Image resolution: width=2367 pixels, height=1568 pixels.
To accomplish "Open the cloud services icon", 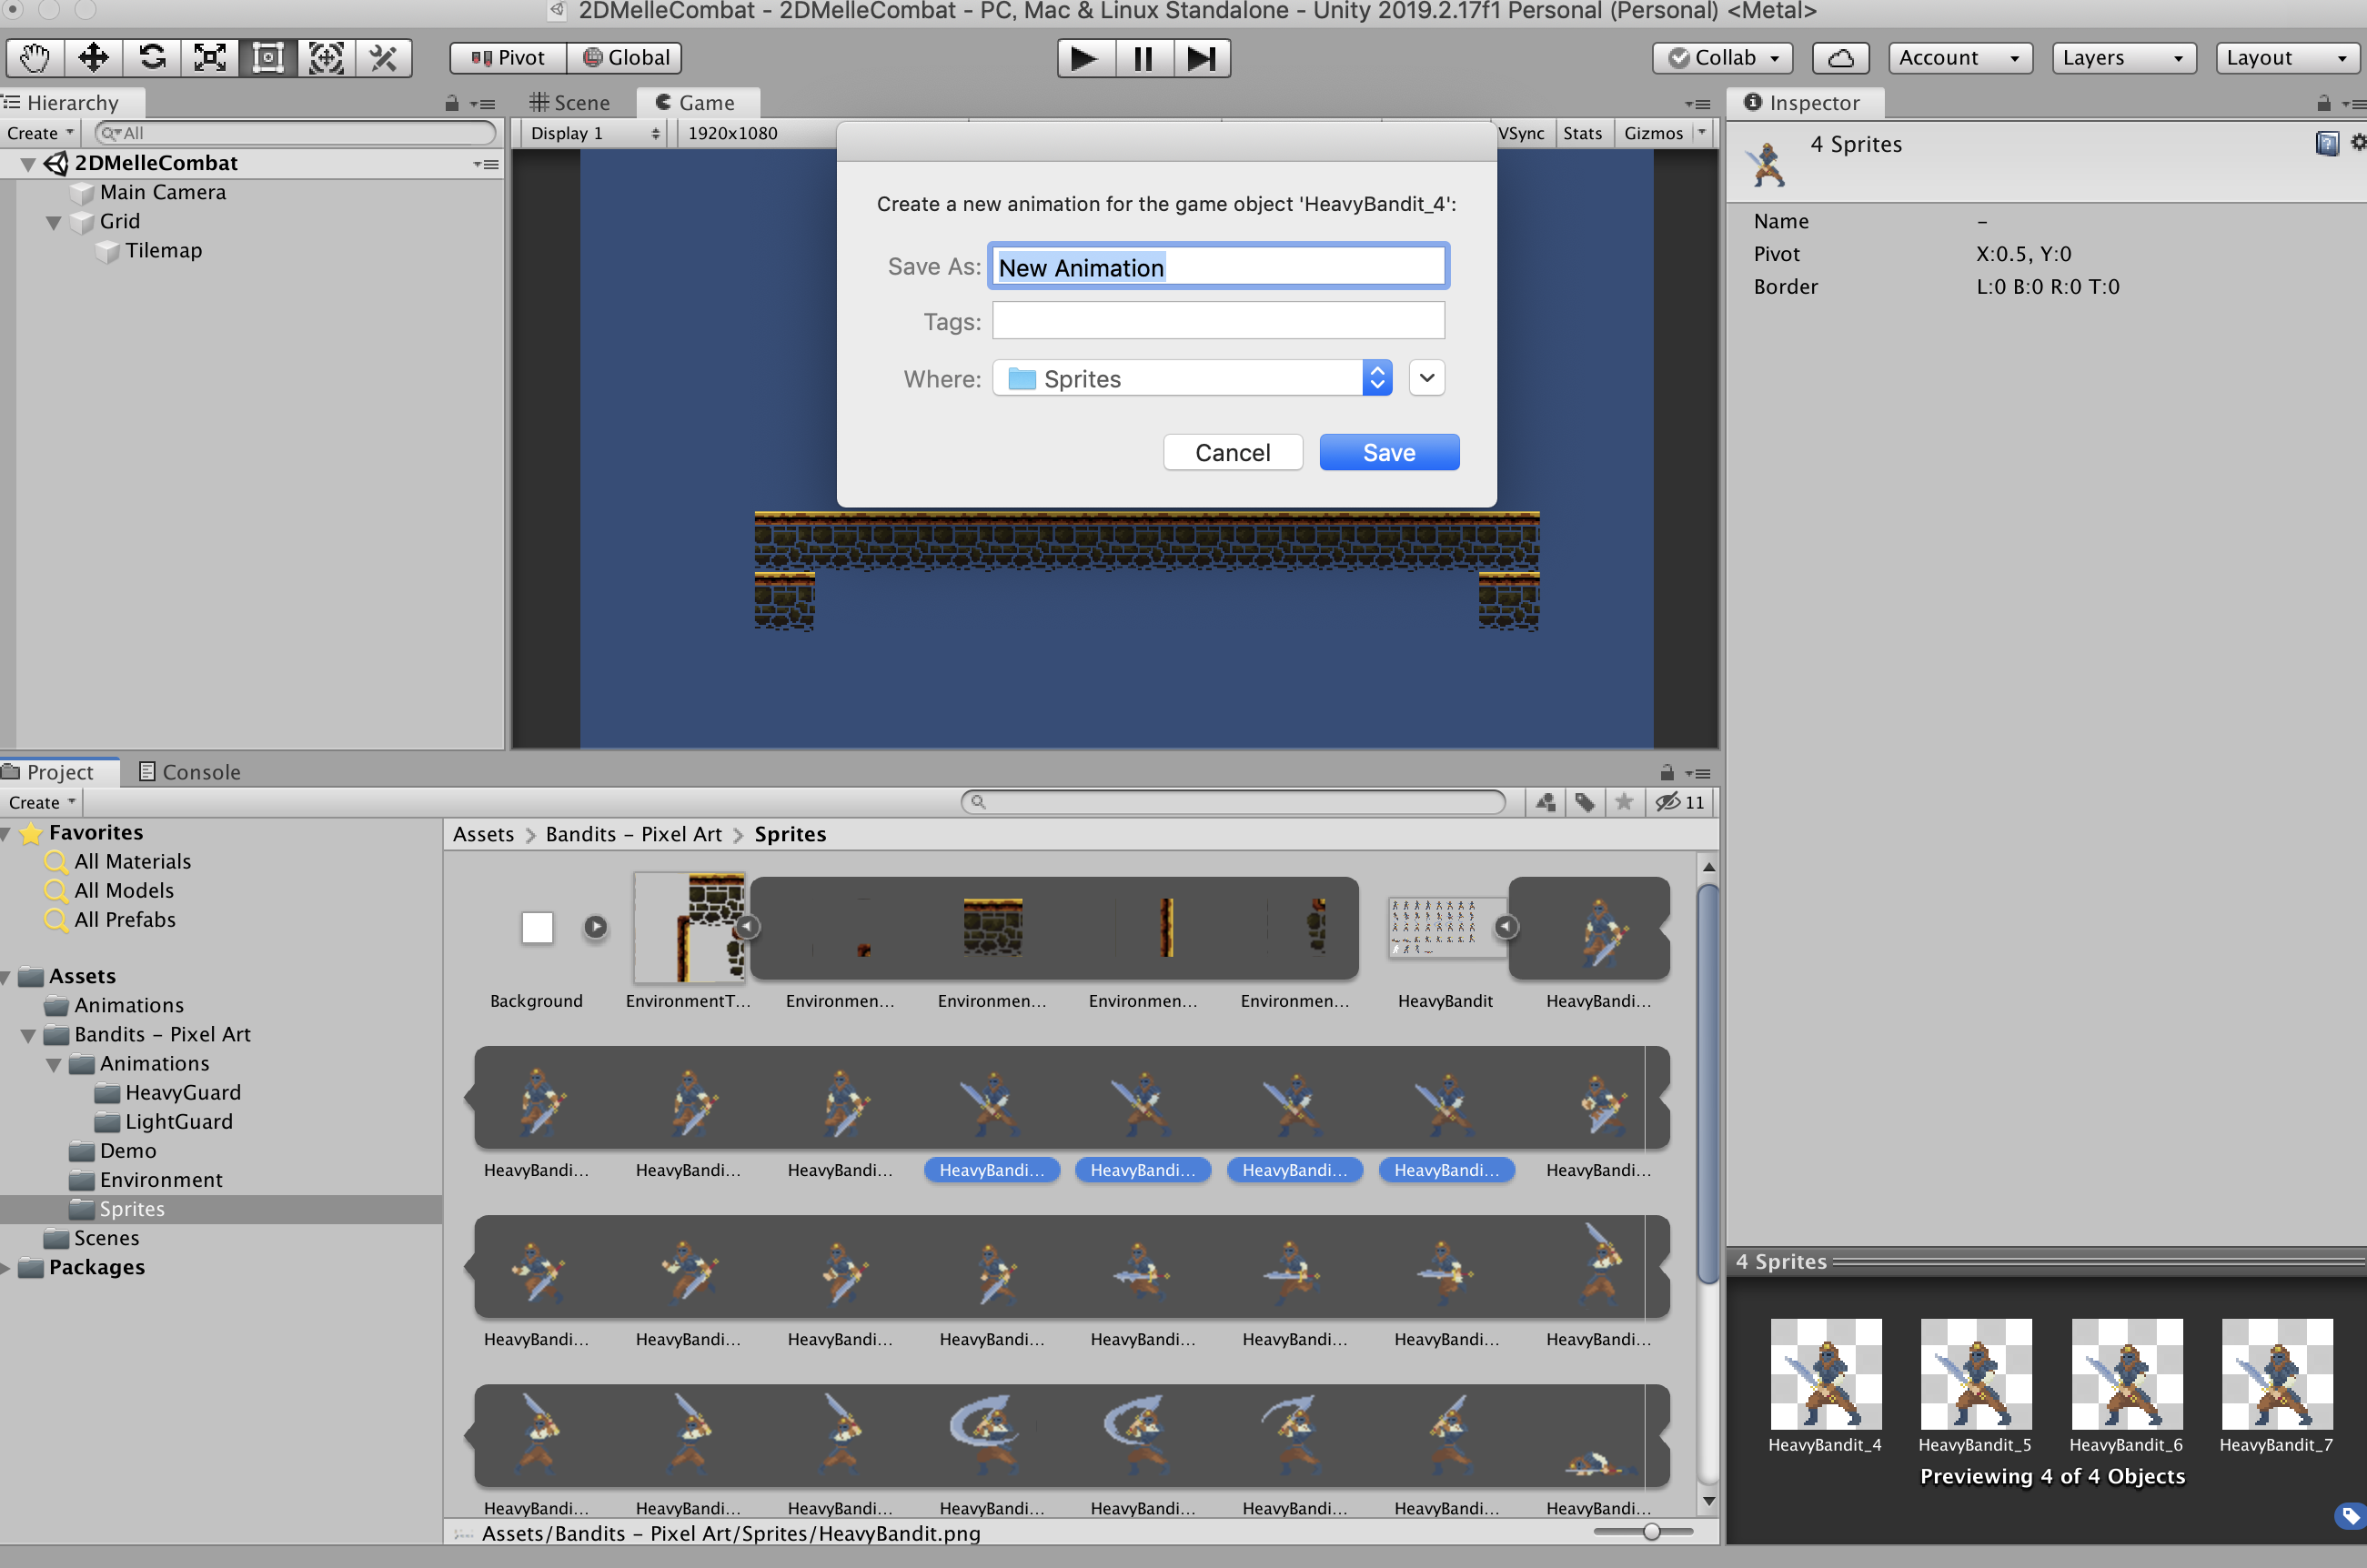I will [x=1840, y=58].
